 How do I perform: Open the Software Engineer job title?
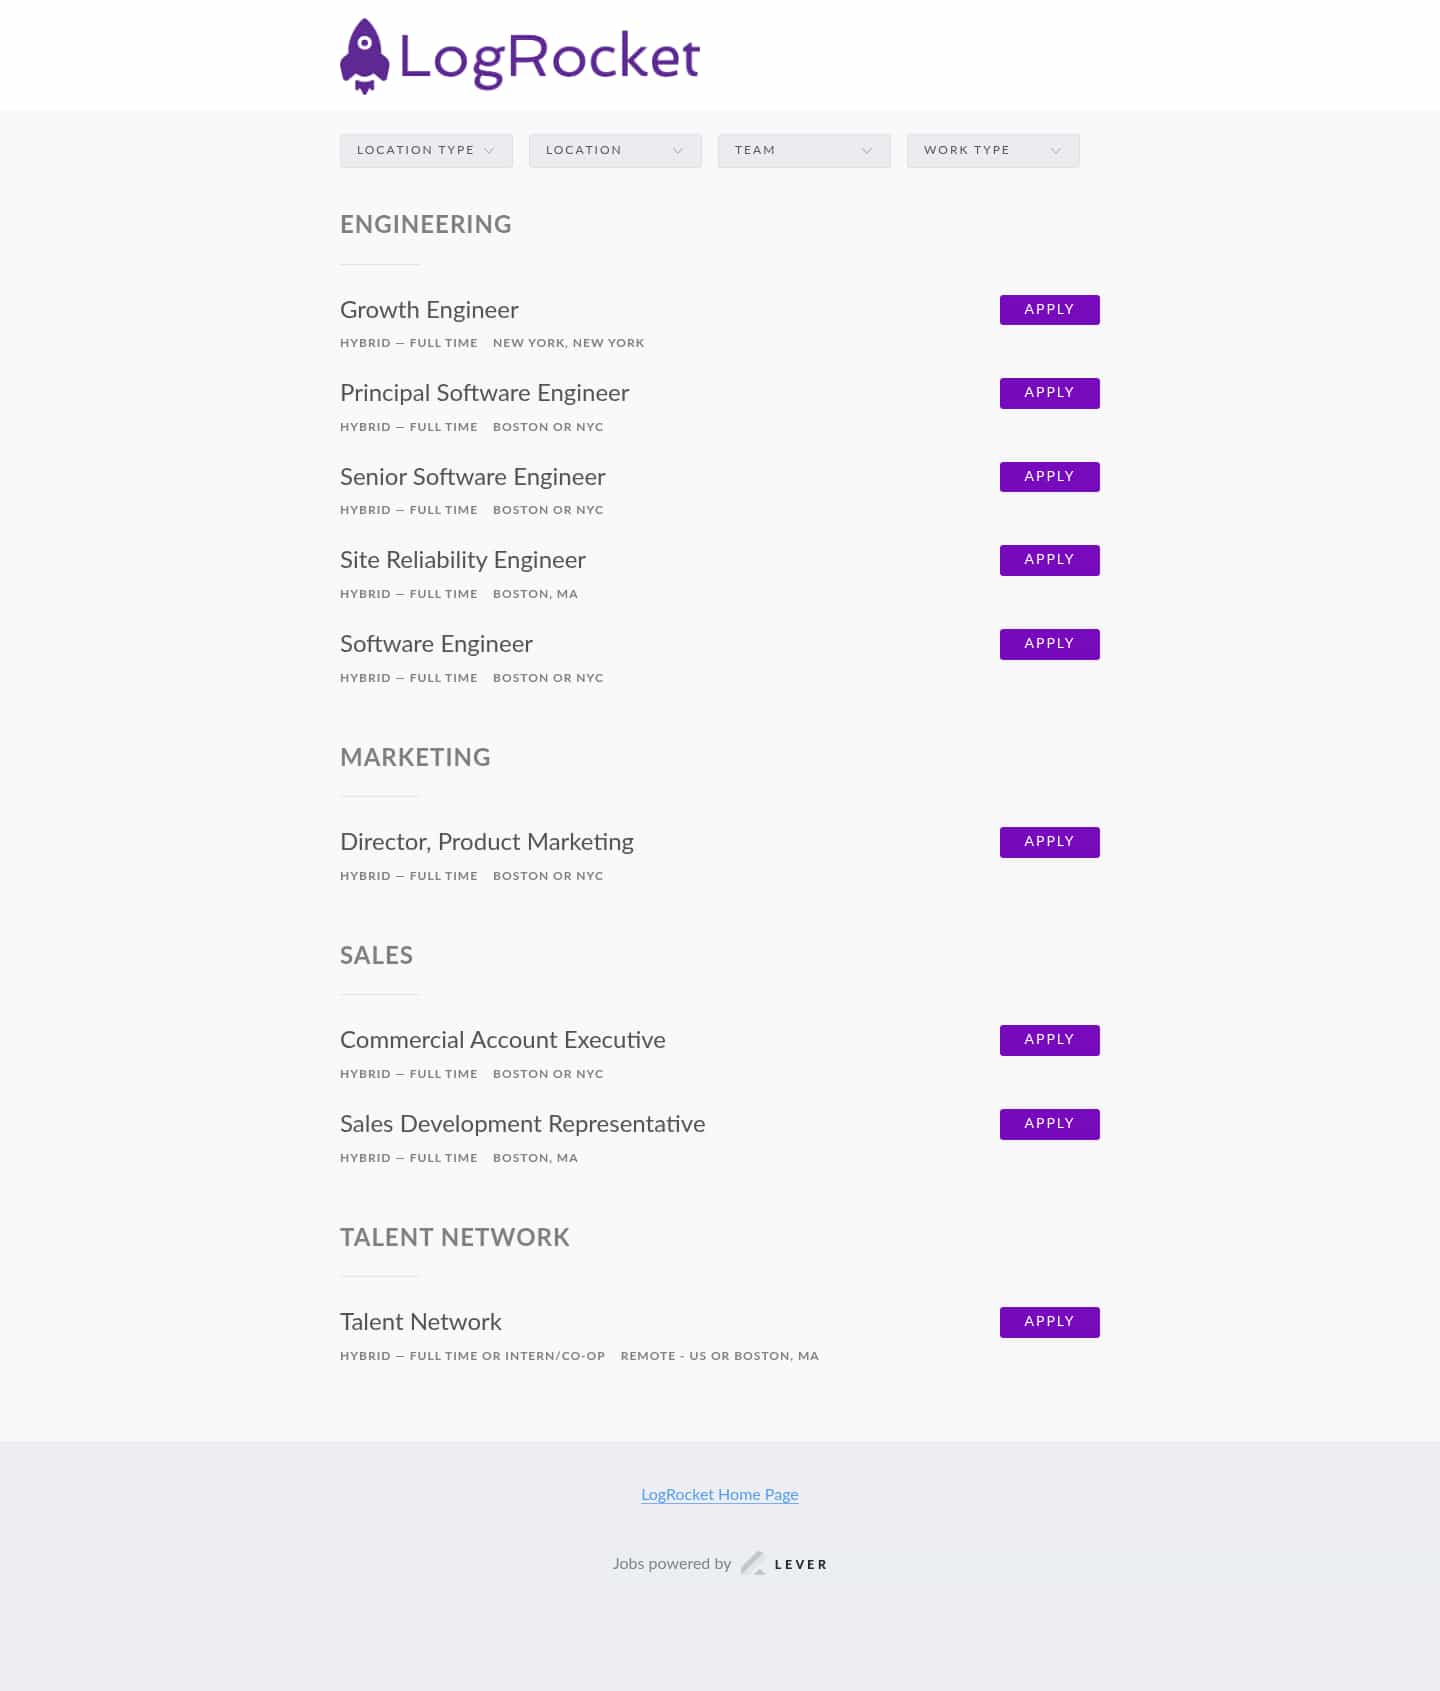(436, 644)
